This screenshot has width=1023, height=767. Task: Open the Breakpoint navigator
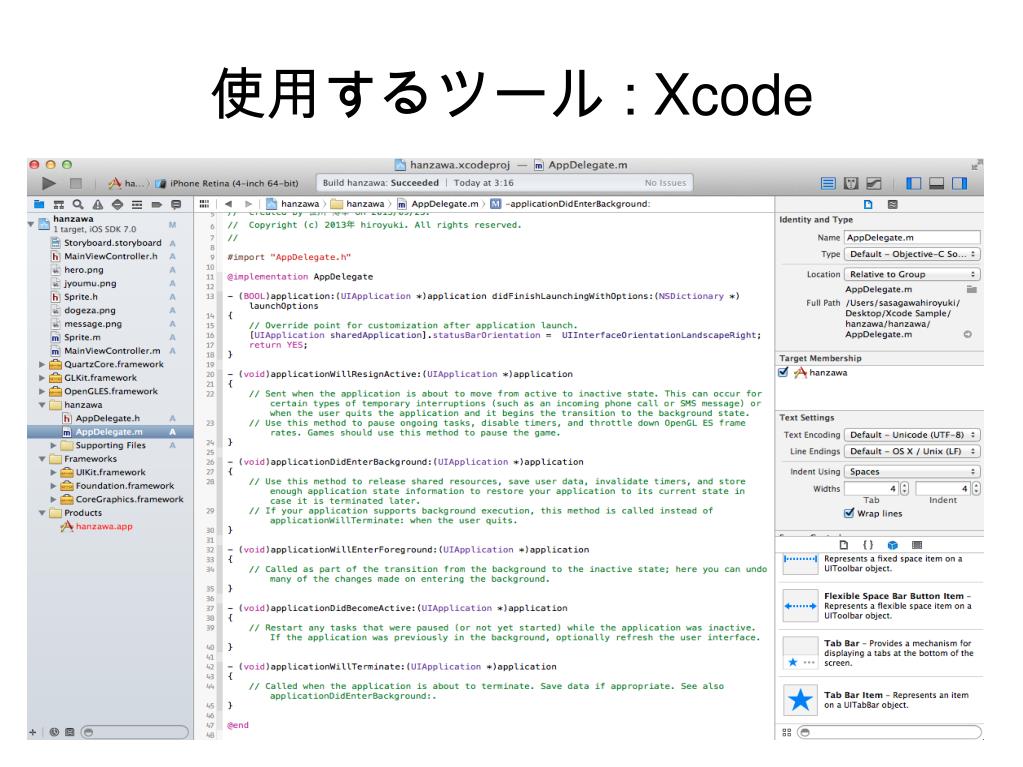click(x=157, y=204)
